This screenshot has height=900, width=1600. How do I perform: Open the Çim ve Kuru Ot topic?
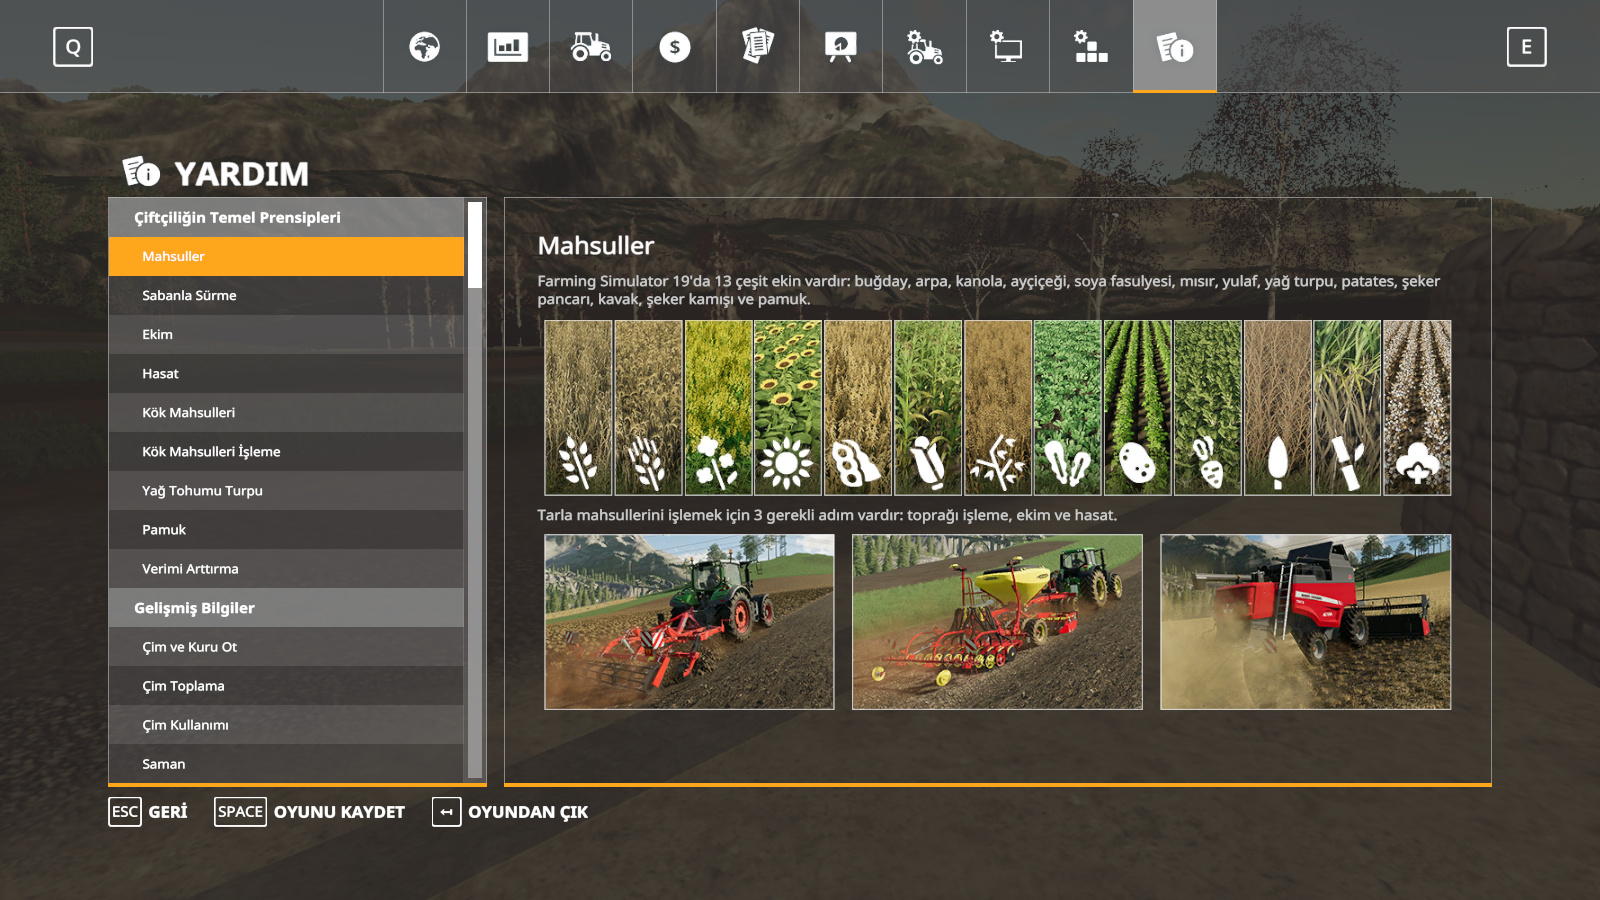[x=286, y=647]
